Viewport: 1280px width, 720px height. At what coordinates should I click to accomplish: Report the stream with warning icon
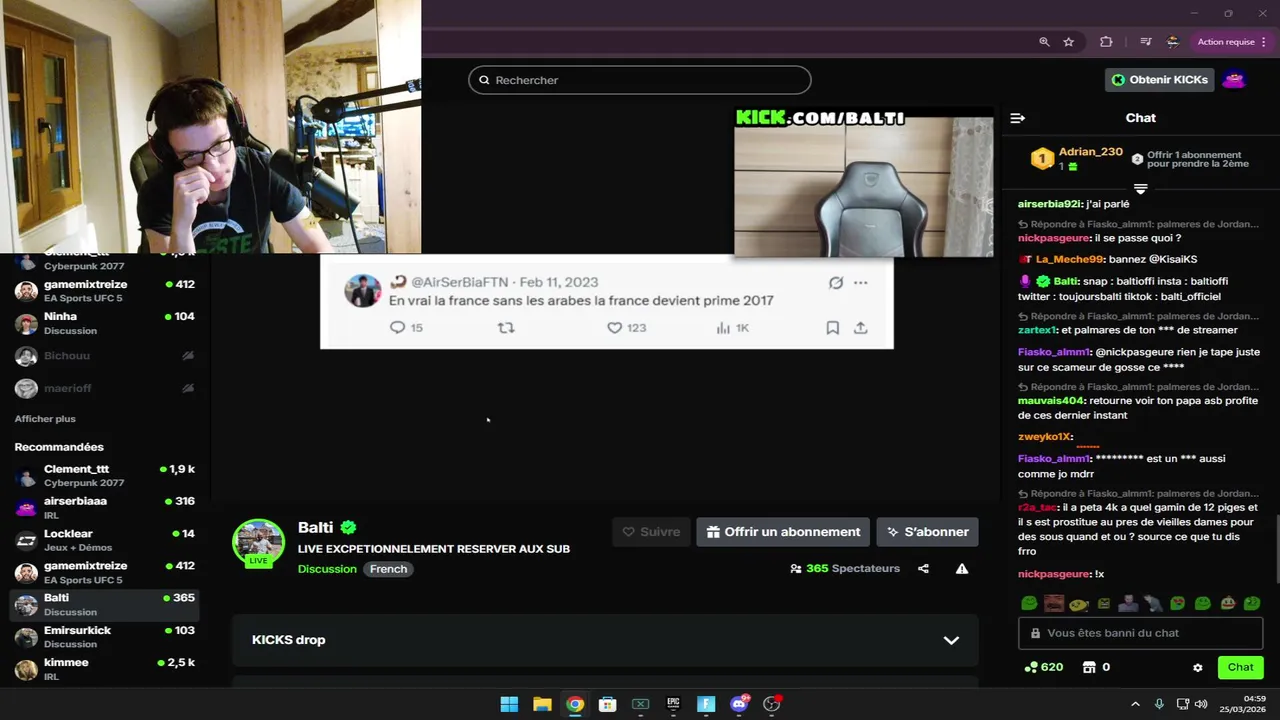[x=961, y=568]
